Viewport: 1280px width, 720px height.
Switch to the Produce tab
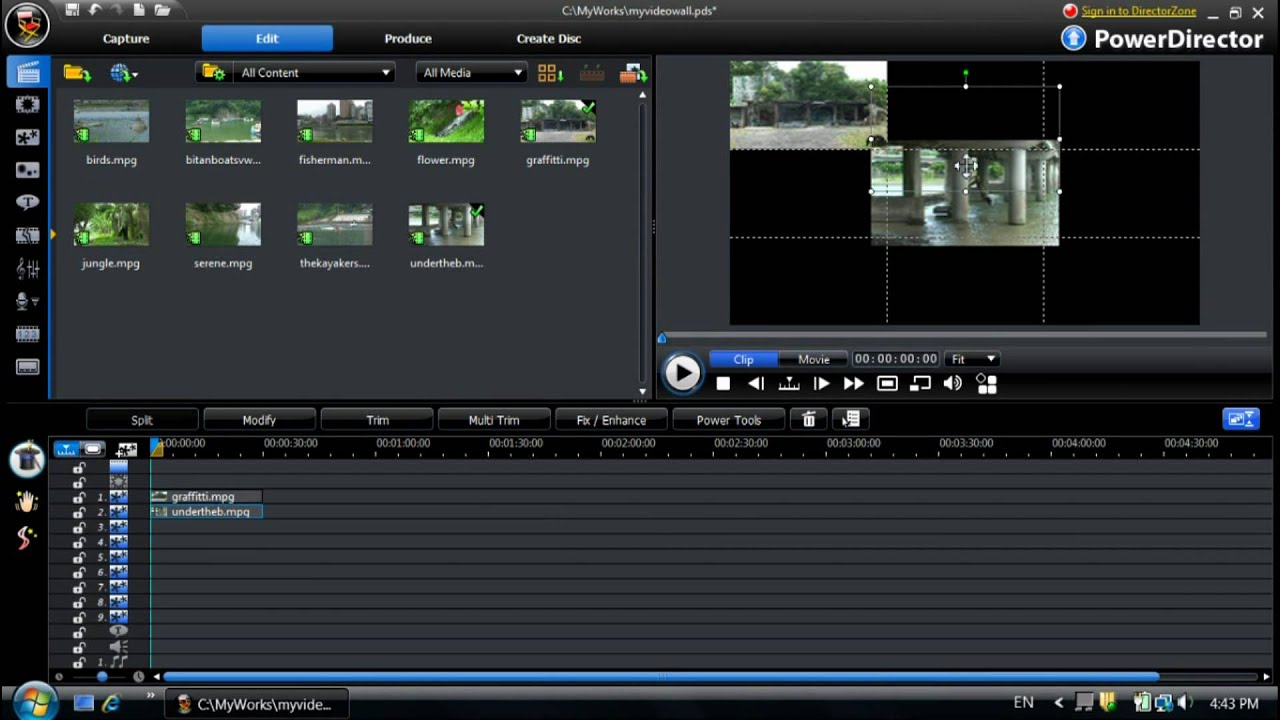pos(408,39)
